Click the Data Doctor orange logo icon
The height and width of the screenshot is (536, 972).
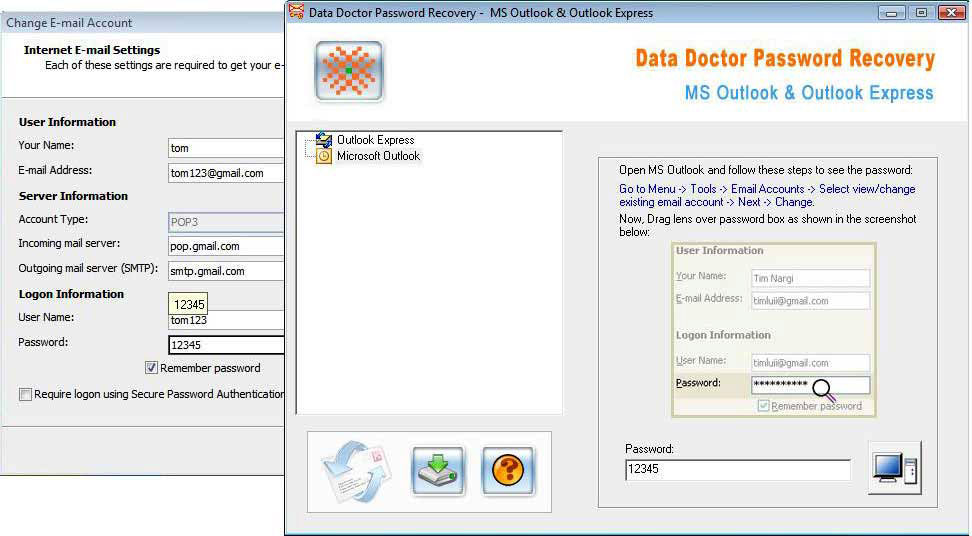(349, 71)
